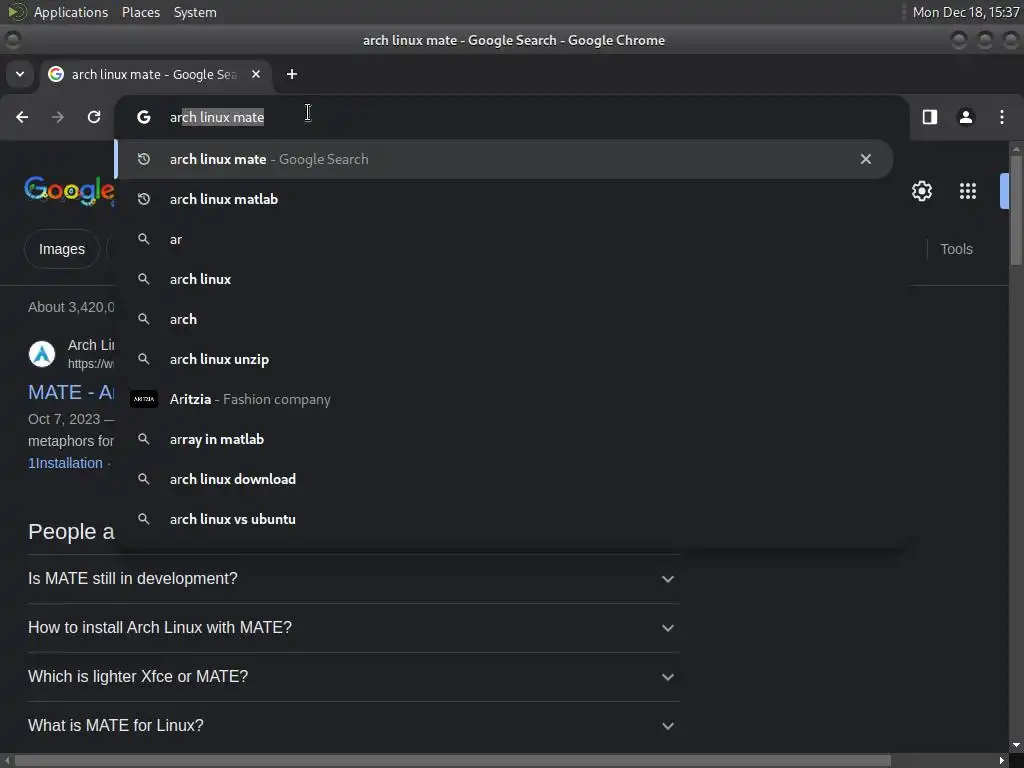Click the vertical scrollbar thumb
Viewport: 1024px width, 768px height.
(x=1016, y=210)
